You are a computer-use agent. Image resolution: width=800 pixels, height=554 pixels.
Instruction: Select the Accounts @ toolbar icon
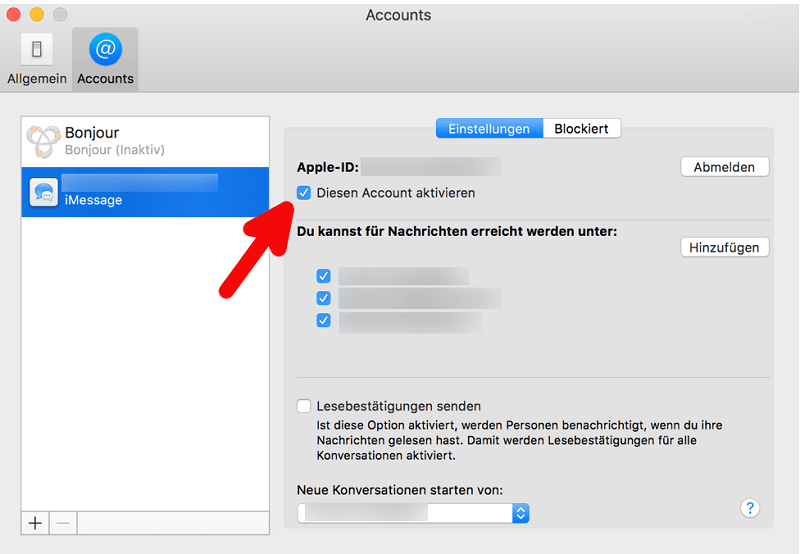coord(105,60)
